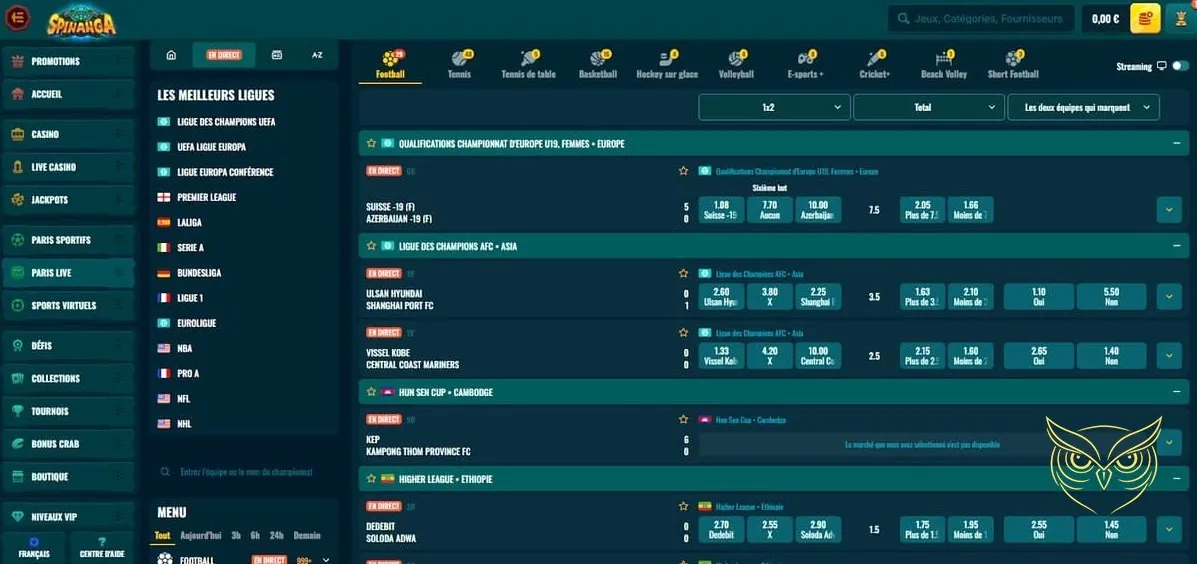This screenshot has width=1197, height=564.
Task: Open Paris Sportifs in the sidebar menu
Action: click(x=68, y=240)
